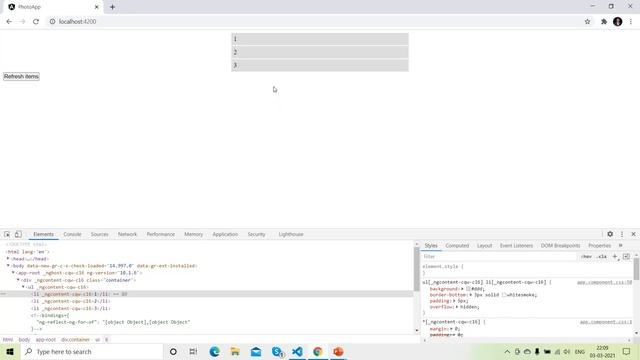
Task: Select body in the breadcrumb bar
Action: coord(24,340)
